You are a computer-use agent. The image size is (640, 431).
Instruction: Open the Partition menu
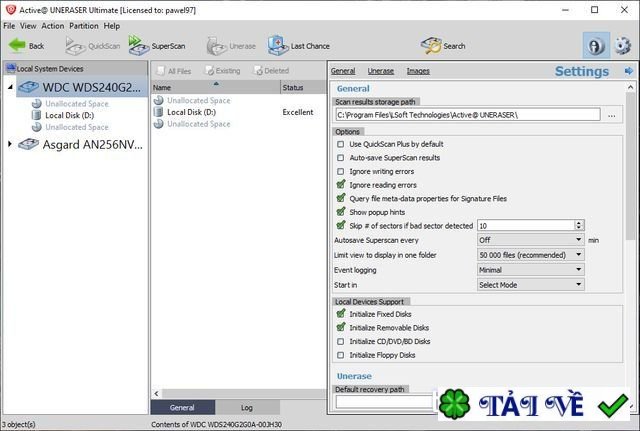[x=84, y=26]
